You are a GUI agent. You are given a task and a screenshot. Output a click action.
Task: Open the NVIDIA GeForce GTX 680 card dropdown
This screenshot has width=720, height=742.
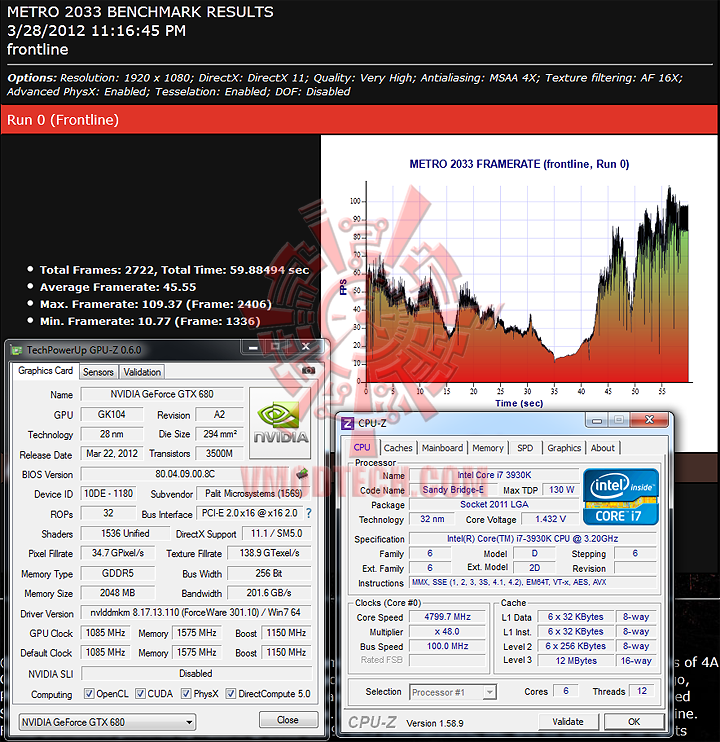click(x=107, y=722)
